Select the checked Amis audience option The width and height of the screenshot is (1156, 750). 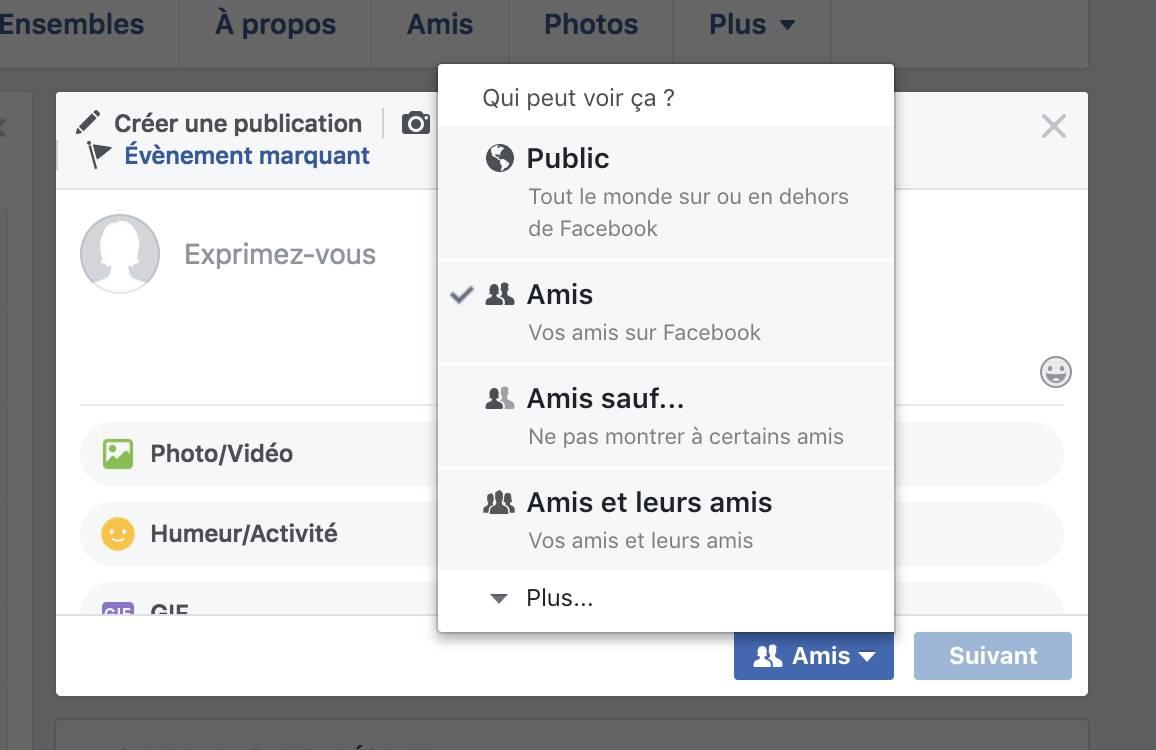665,312
